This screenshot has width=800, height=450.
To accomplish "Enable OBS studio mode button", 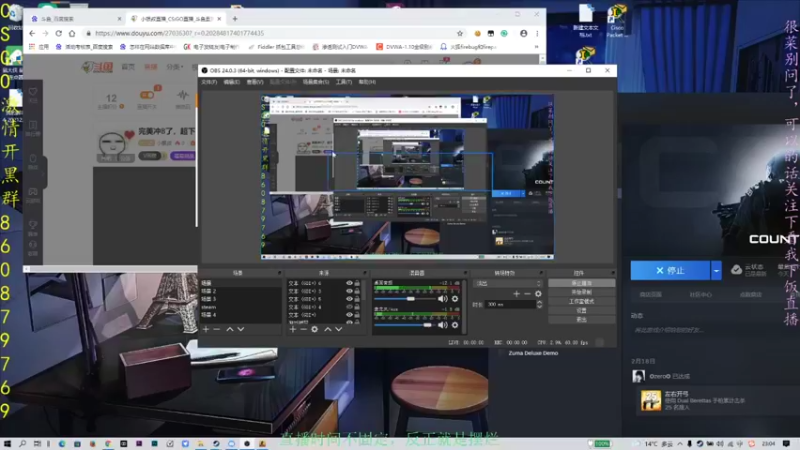I will click(x=582, y=302).
